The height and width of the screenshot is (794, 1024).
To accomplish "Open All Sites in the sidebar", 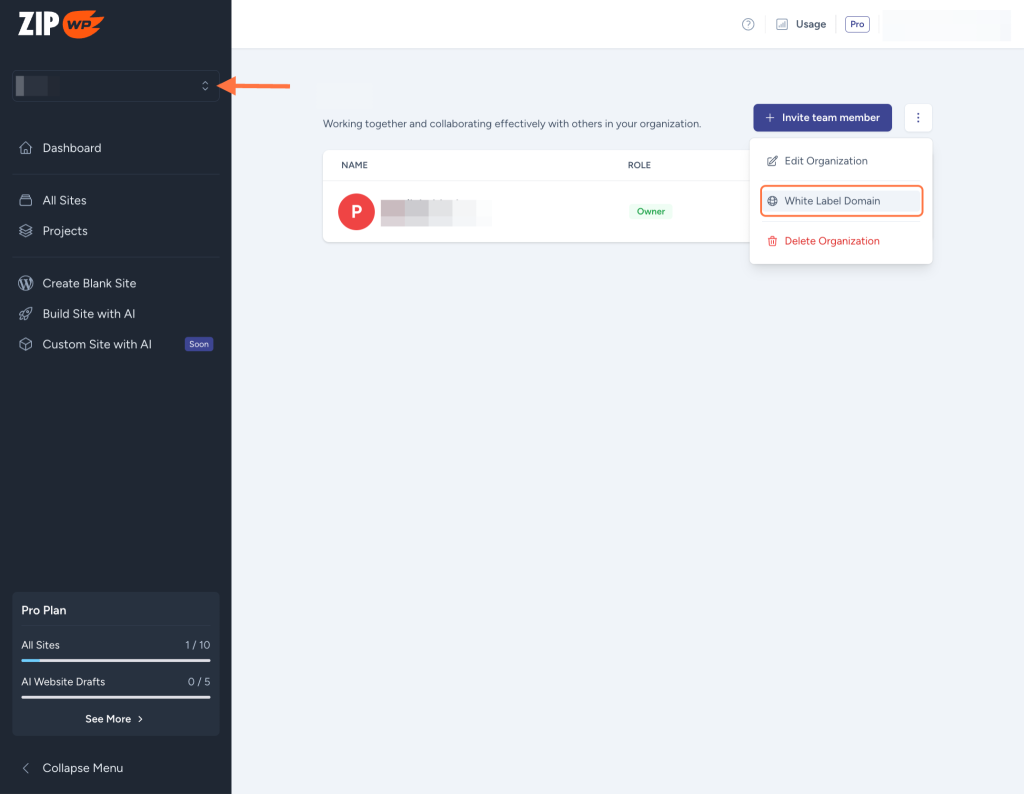I will click(x=64, y=201).
